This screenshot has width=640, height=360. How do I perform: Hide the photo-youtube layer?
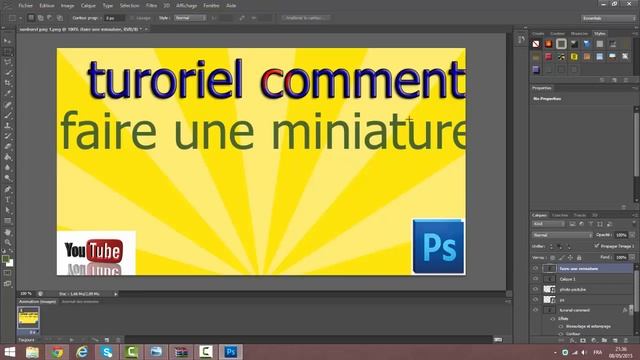[x=535, y=289]
